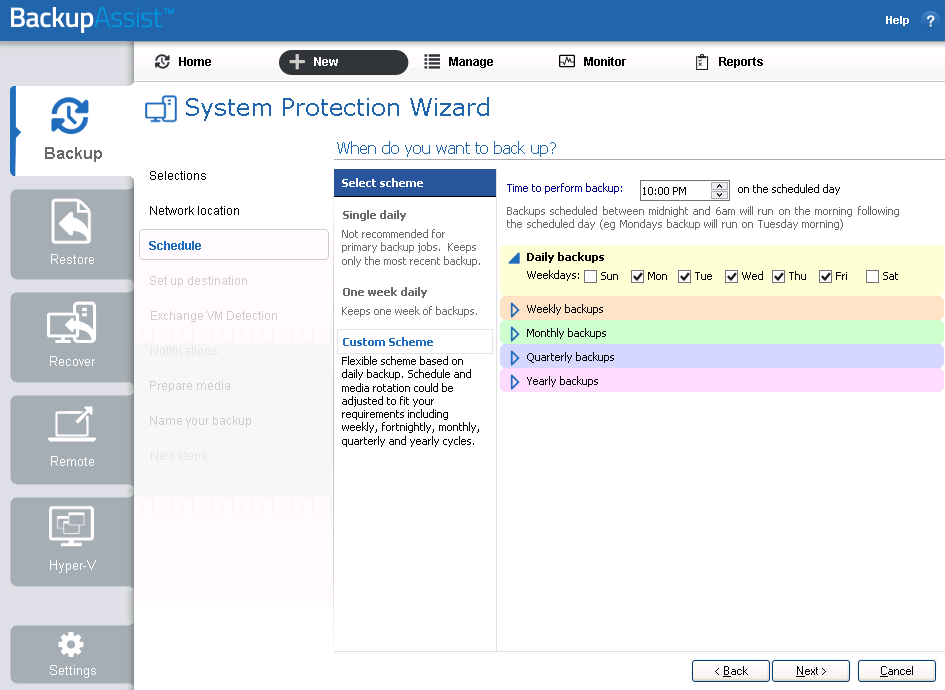Select the Network location wizard step
The image size is (945, 690).
click(194, 210)
